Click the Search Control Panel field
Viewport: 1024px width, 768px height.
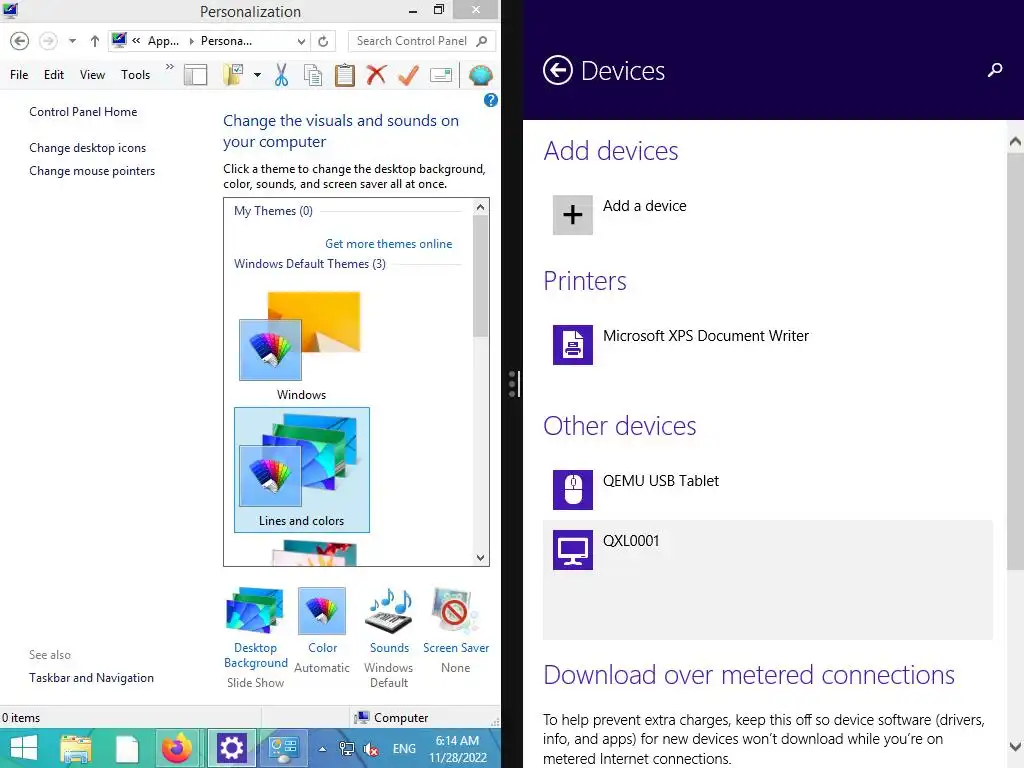[421, 41]
